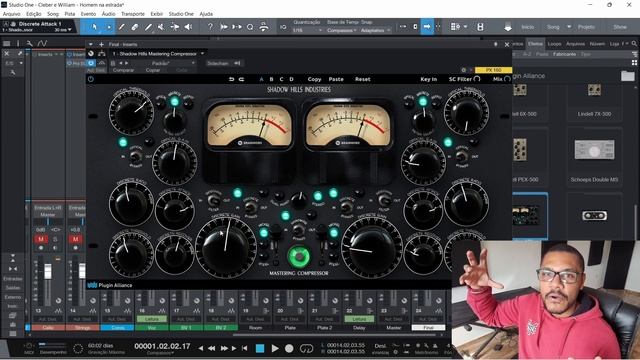Screen dimensions: 640x360
Task: Switch to the Arquivos browser tab
Action: [576, 44]
